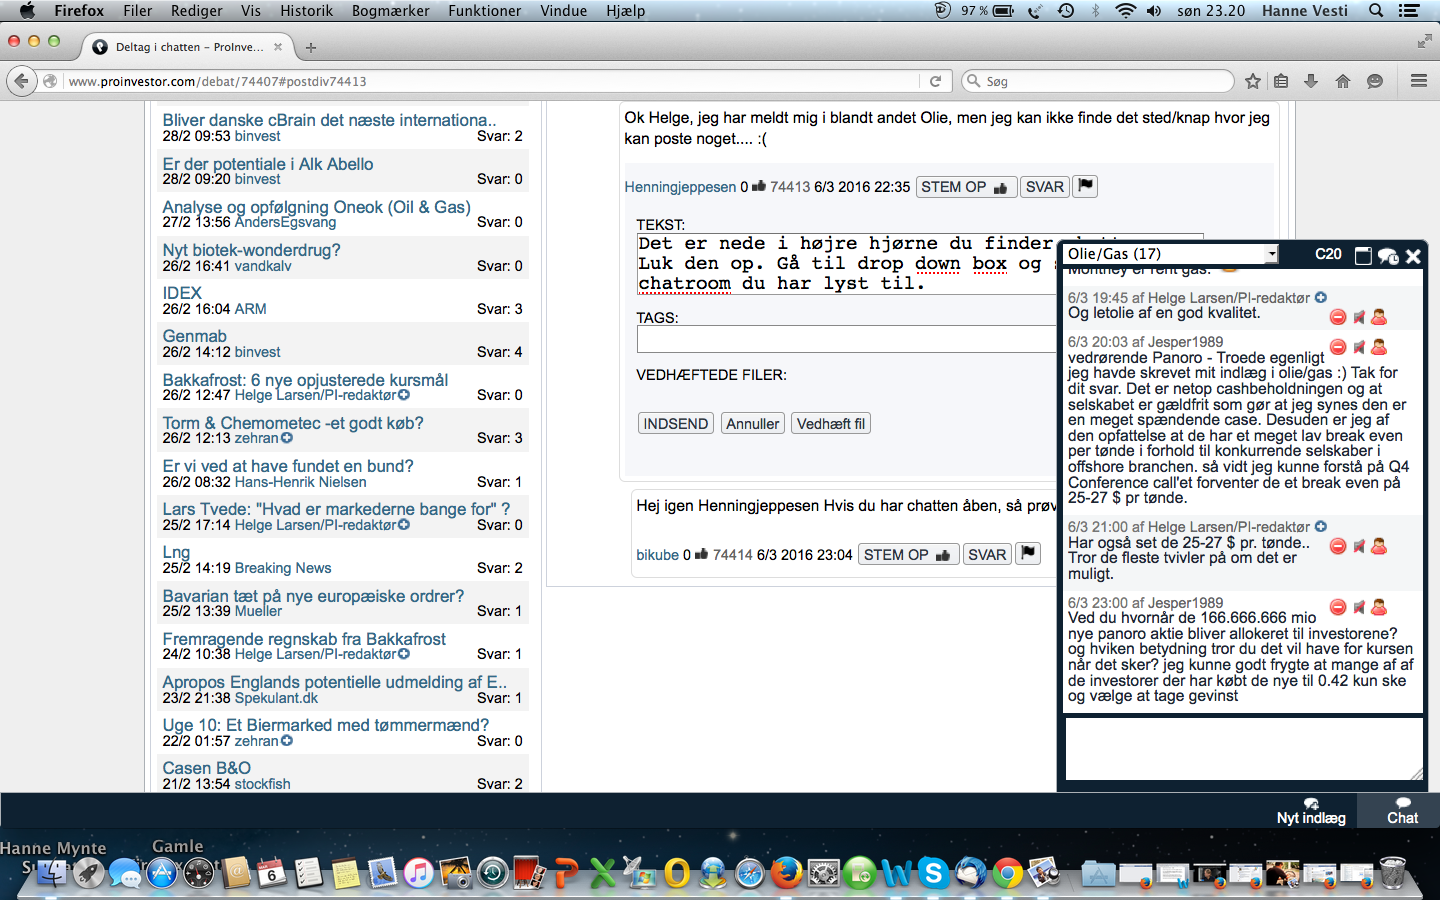Click the chat message input box
This screenshot has height=900, width=1440.
1244,748
